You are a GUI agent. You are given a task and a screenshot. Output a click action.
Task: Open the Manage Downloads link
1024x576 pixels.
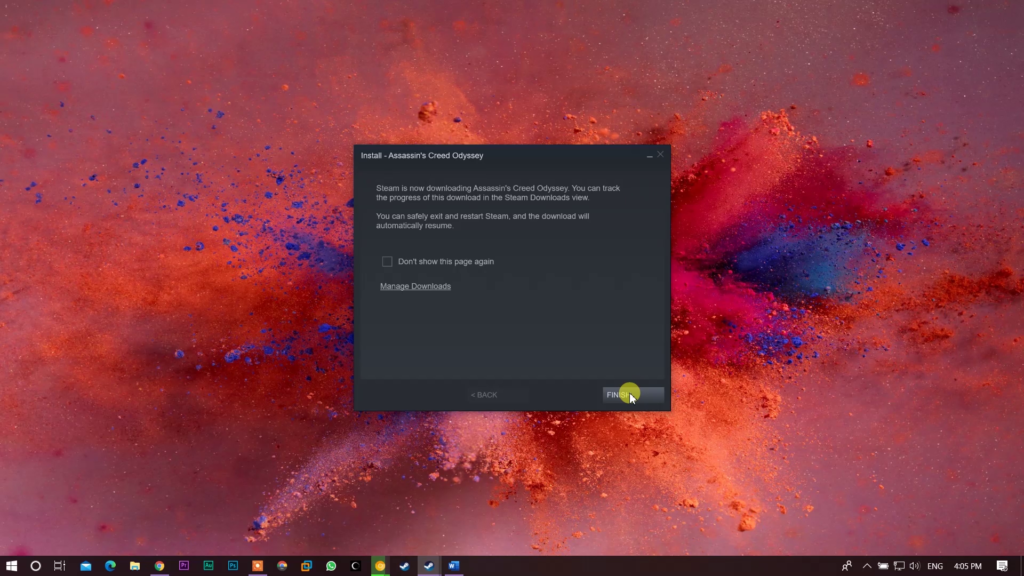click(415, 286)
